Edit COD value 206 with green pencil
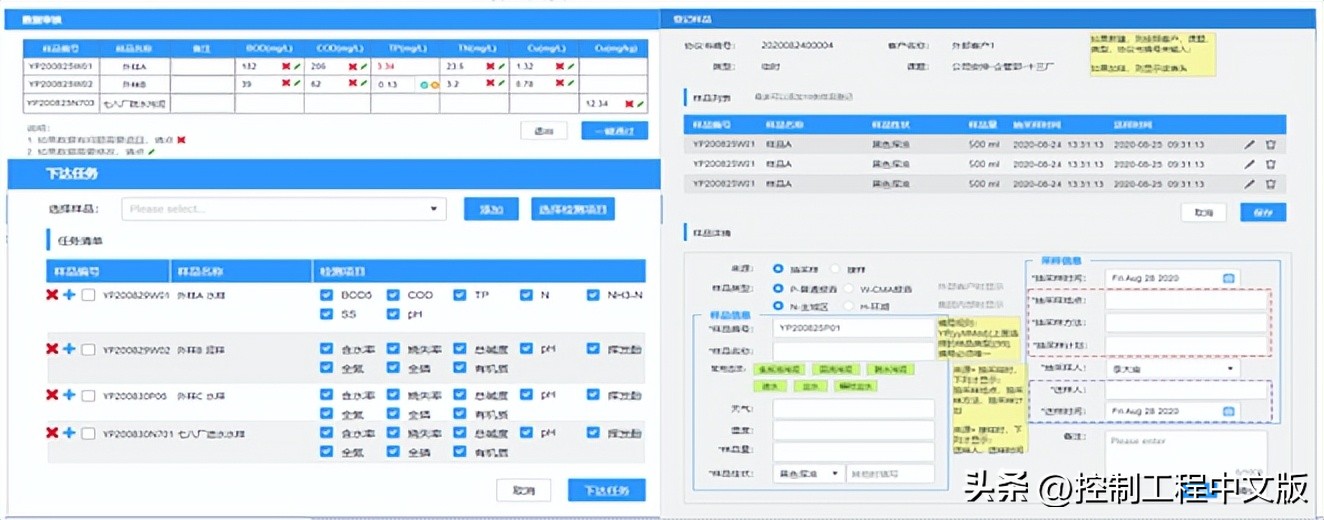The image size is (1324, 520). point(362,66)
